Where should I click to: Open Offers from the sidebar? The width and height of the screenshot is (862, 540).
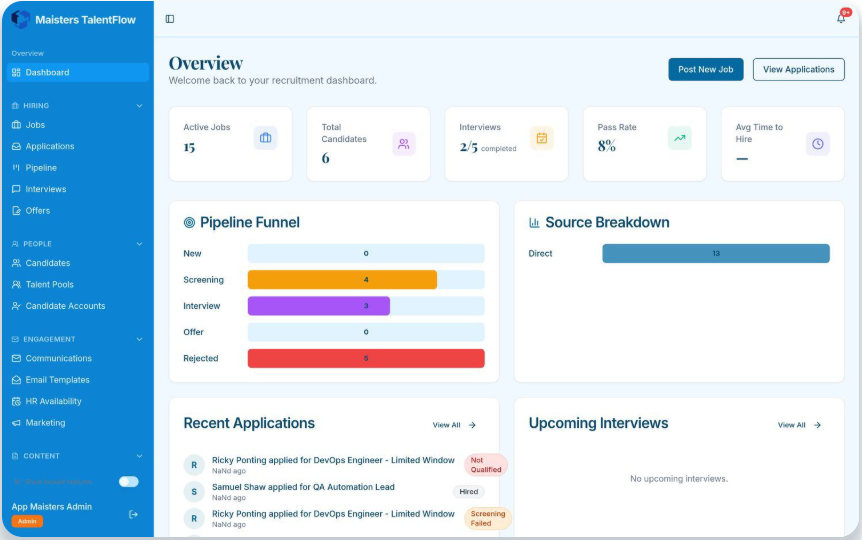(x=78, y=211)
